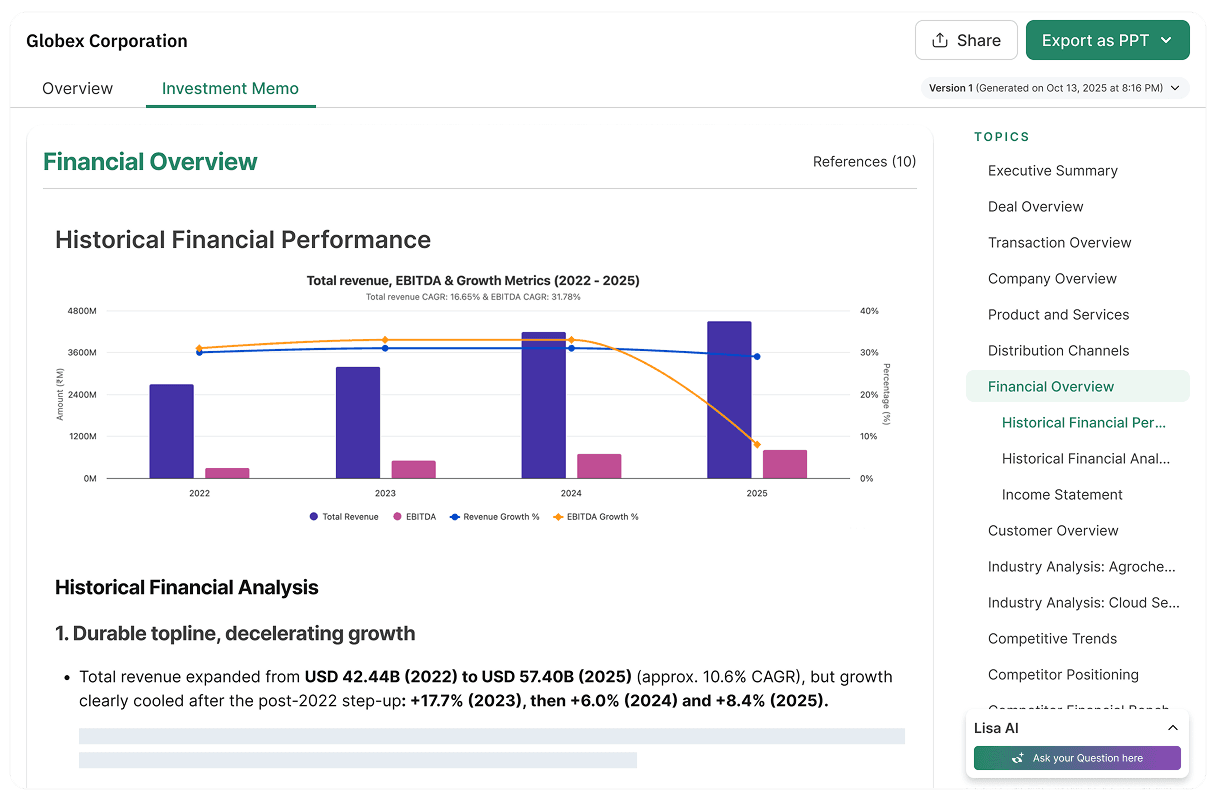Screen dimensions: 1216x800
Task: Select the Income Statement subtopic
Action: pos(1062,495)
